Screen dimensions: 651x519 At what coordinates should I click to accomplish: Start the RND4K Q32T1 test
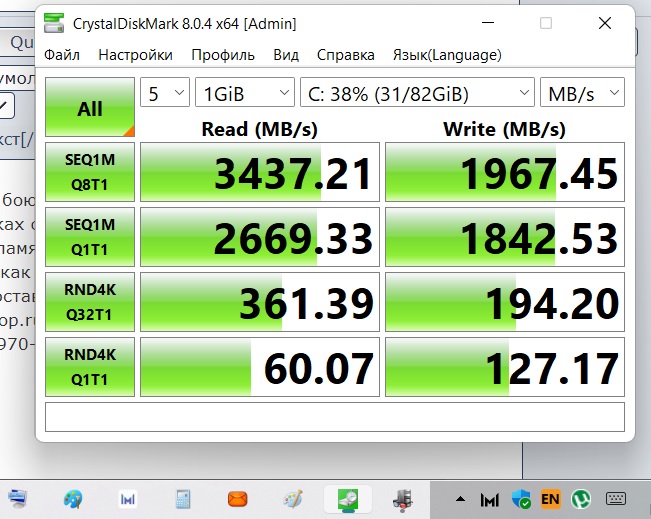tap(90, 302)
